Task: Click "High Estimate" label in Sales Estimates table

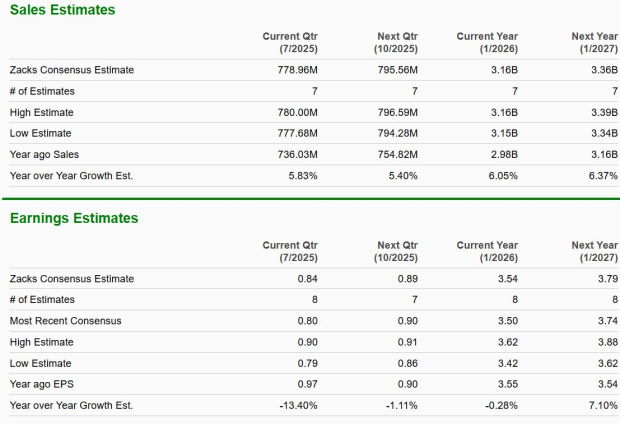Action: 42,112
